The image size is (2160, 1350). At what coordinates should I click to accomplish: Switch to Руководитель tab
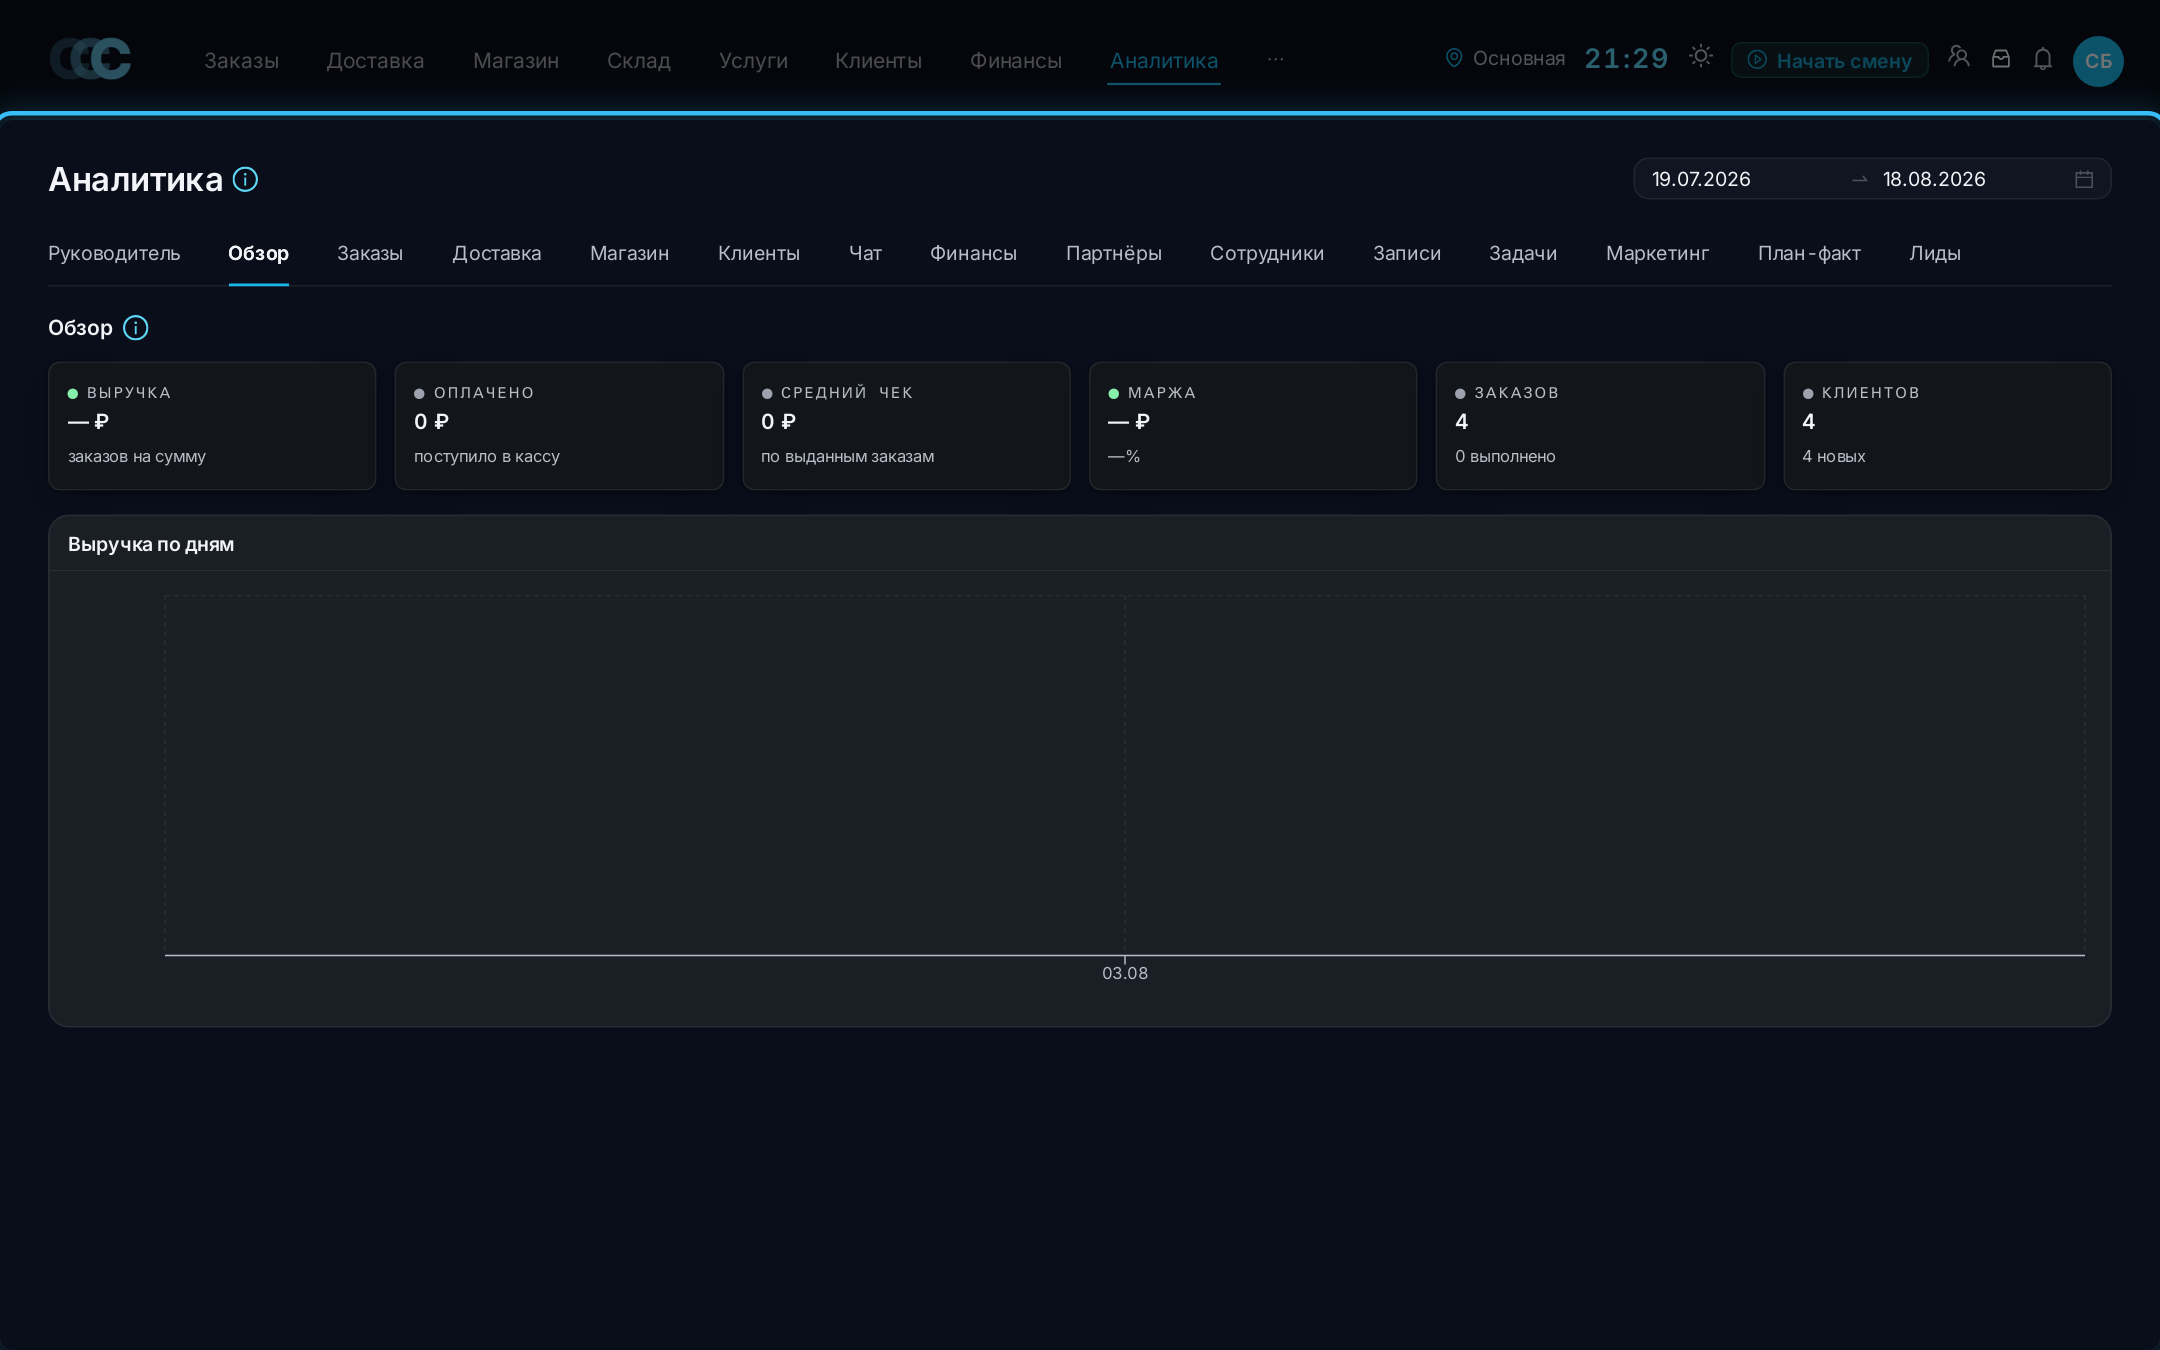coord(114,253)
